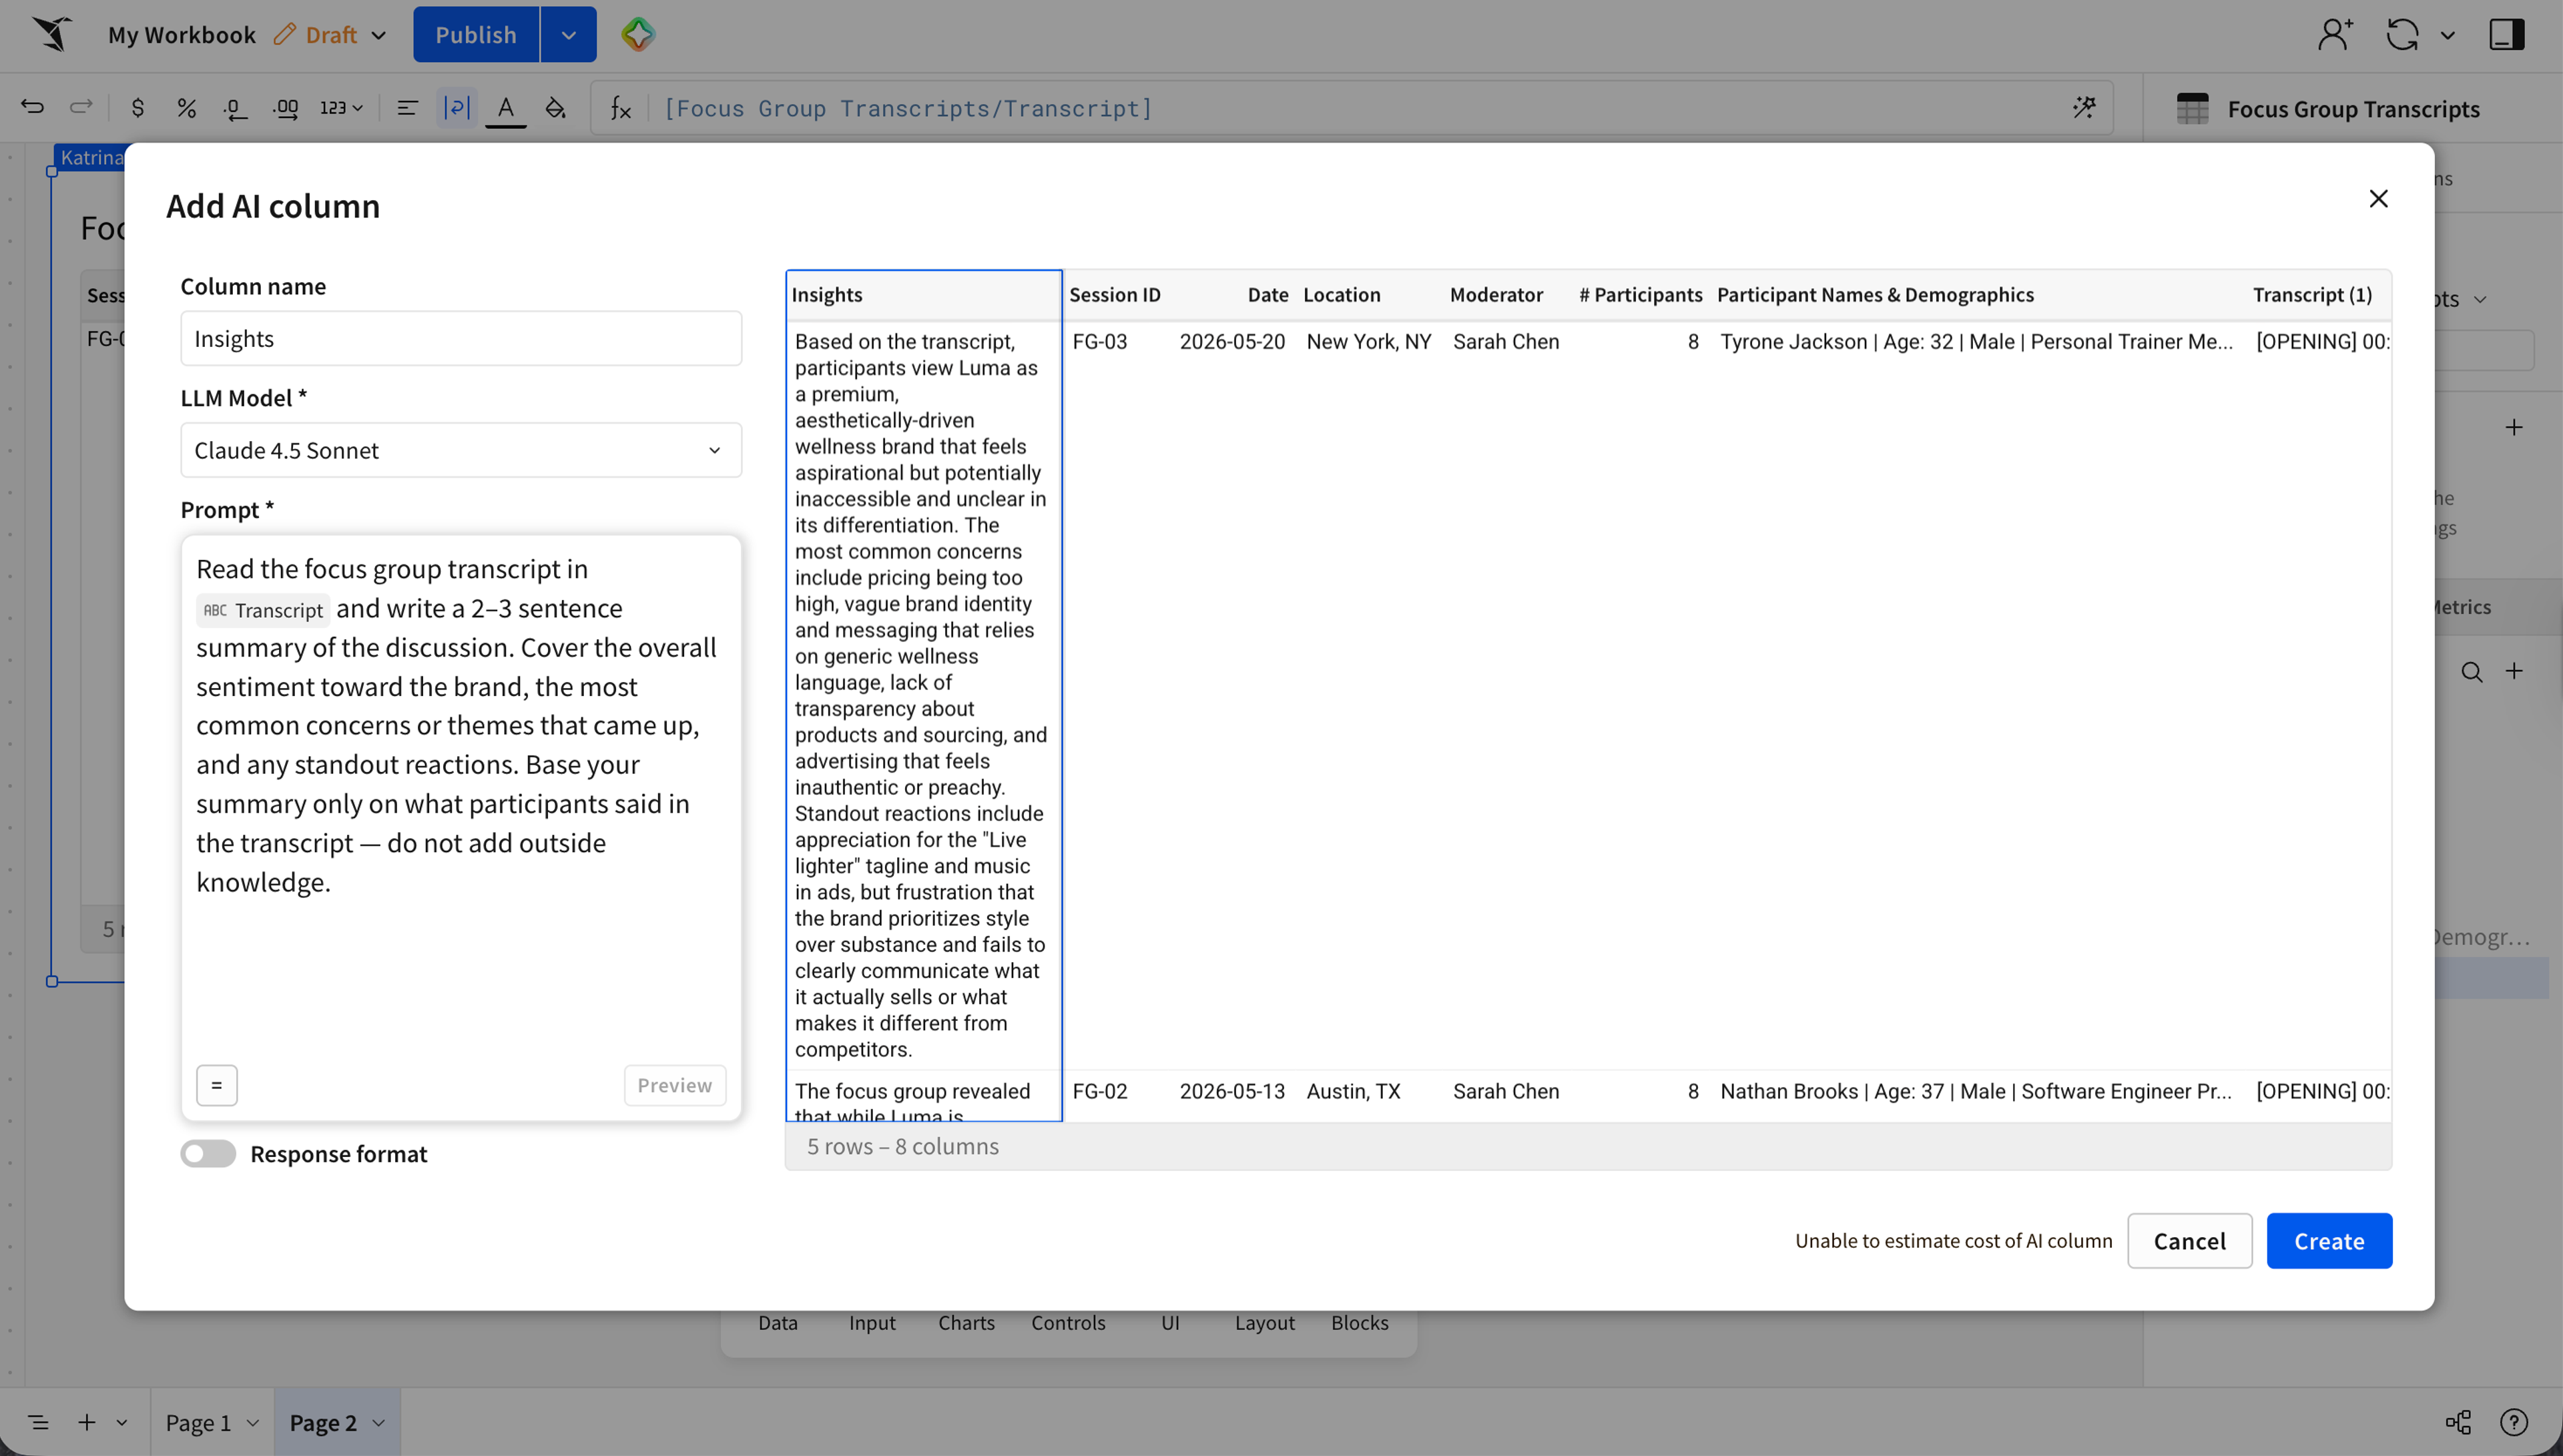The width and height of the screenshot is (2563, 1456).
Task: Select the Blocks element tab
Action: pos(1359,1323)
